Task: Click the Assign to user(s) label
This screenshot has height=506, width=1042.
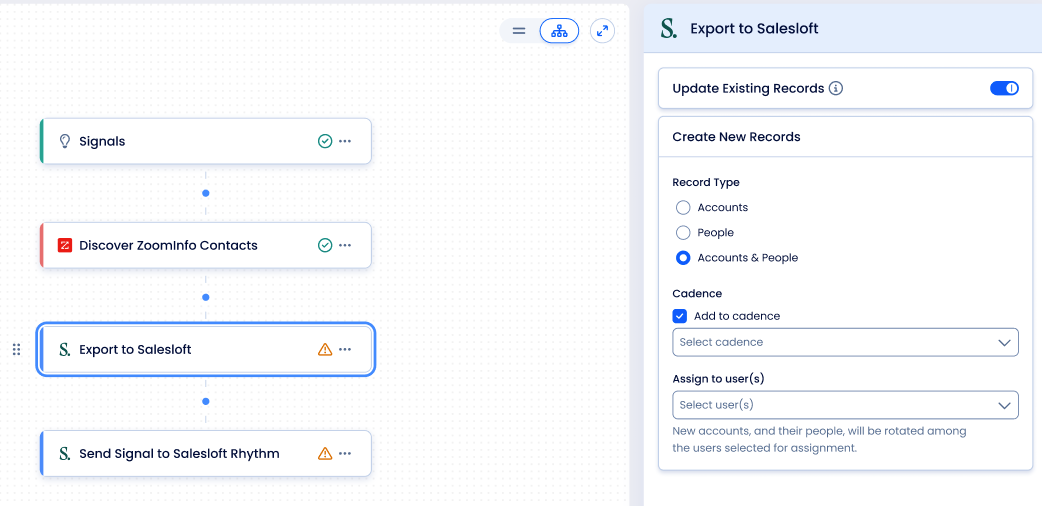Action: tap(718, 379)
